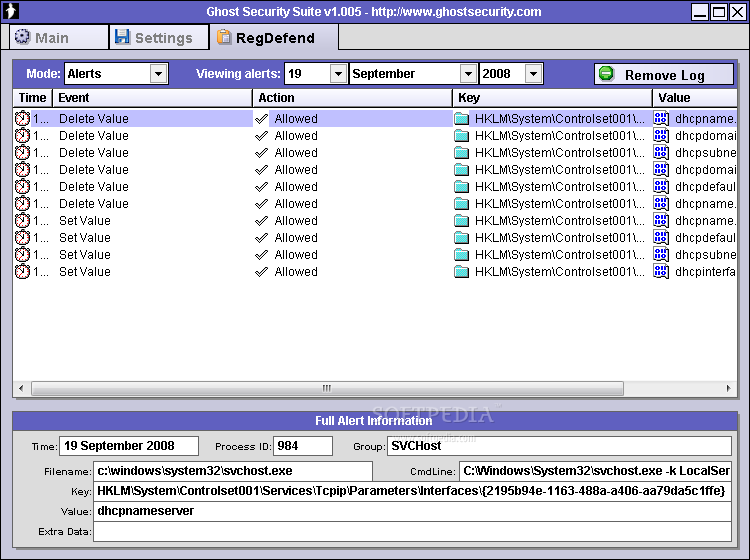The image size is (750, 560).
Task: Click the green icon in Remove Log button
Action: click(x=607, y=74)
